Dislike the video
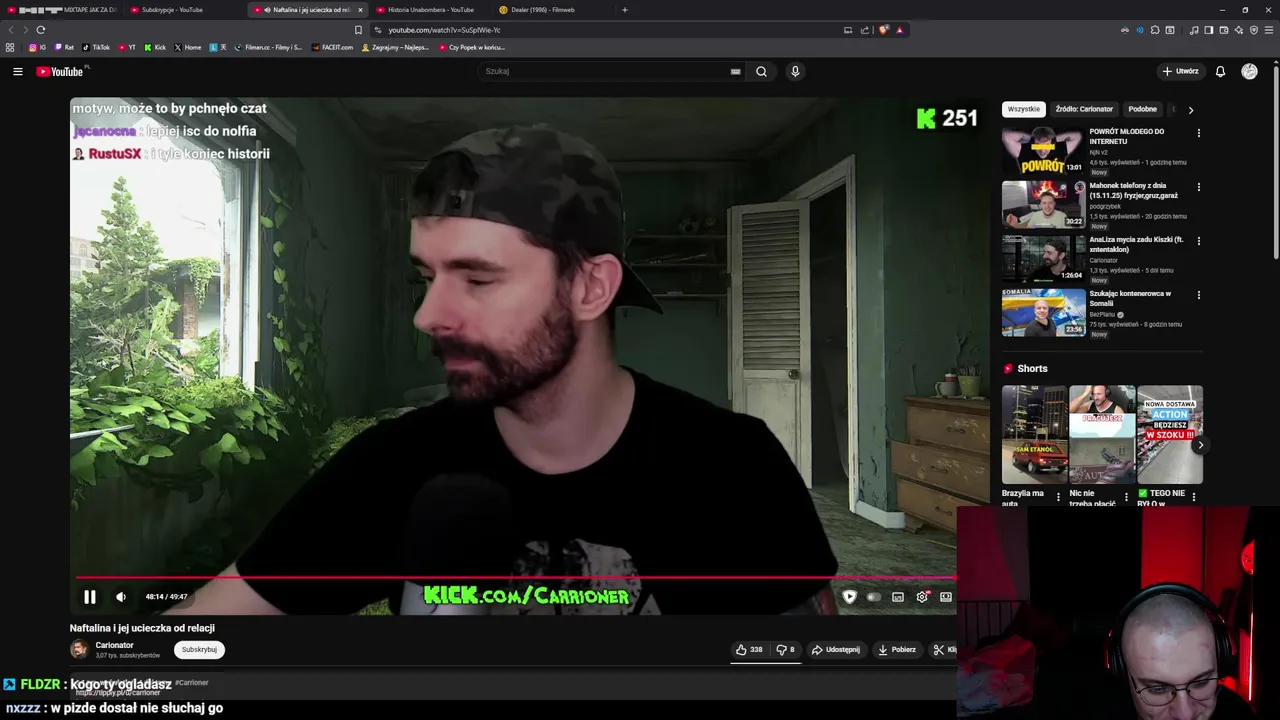Viewport: 1280px width, 720px height. (x=785, y=650)
